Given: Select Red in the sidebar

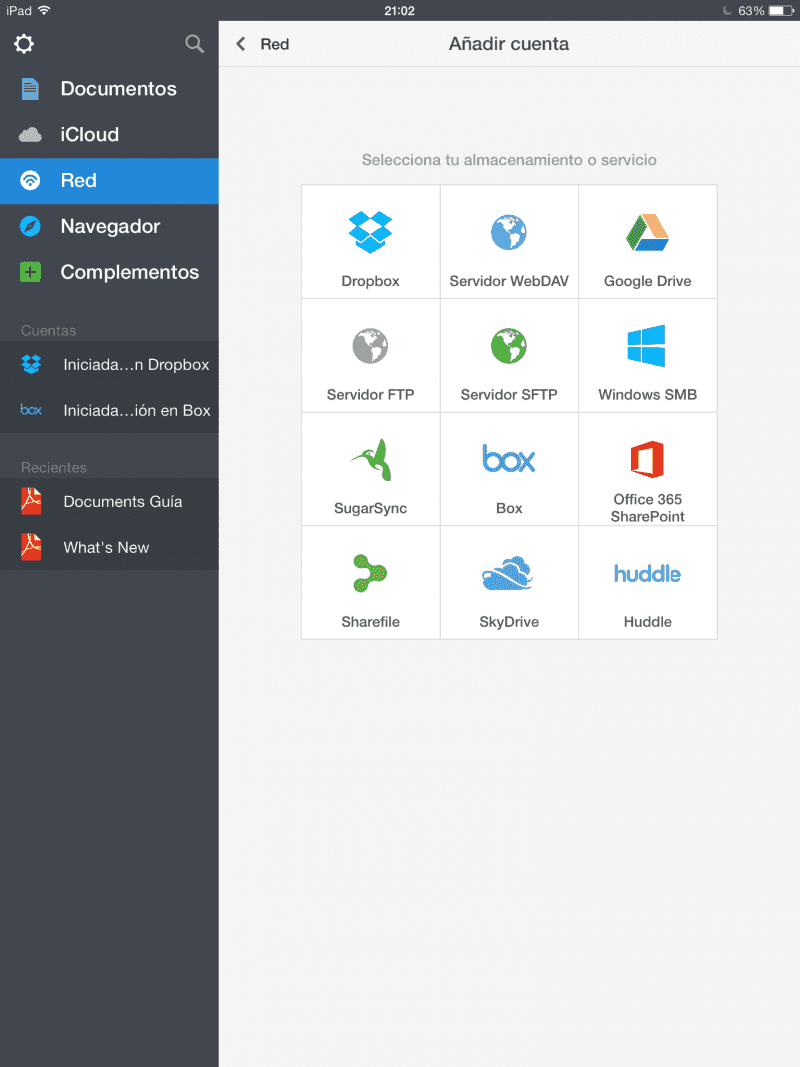Looking at the screenshot, I should [x=109, y=181].
